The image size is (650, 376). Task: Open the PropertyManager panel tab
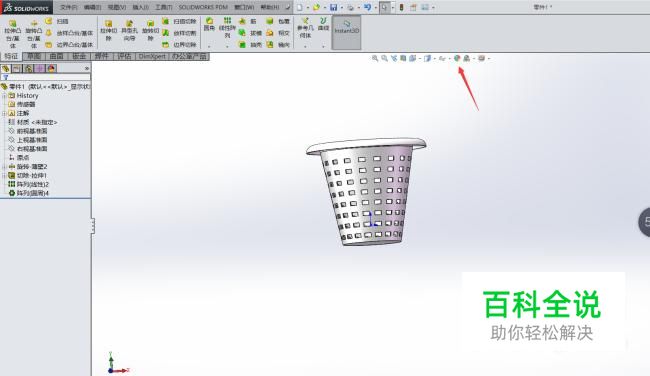click(17, 68)
